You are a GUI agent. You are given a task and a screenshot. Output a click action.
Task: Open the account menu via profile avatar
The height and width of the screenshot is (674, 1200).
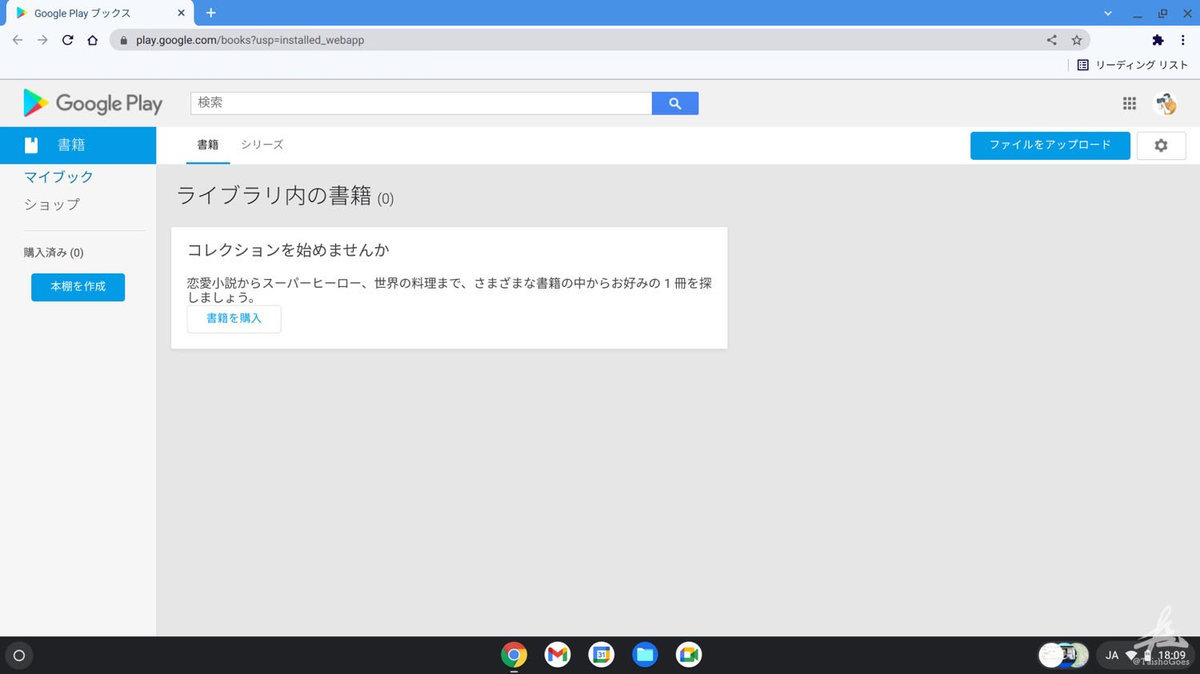point(1167,103)
